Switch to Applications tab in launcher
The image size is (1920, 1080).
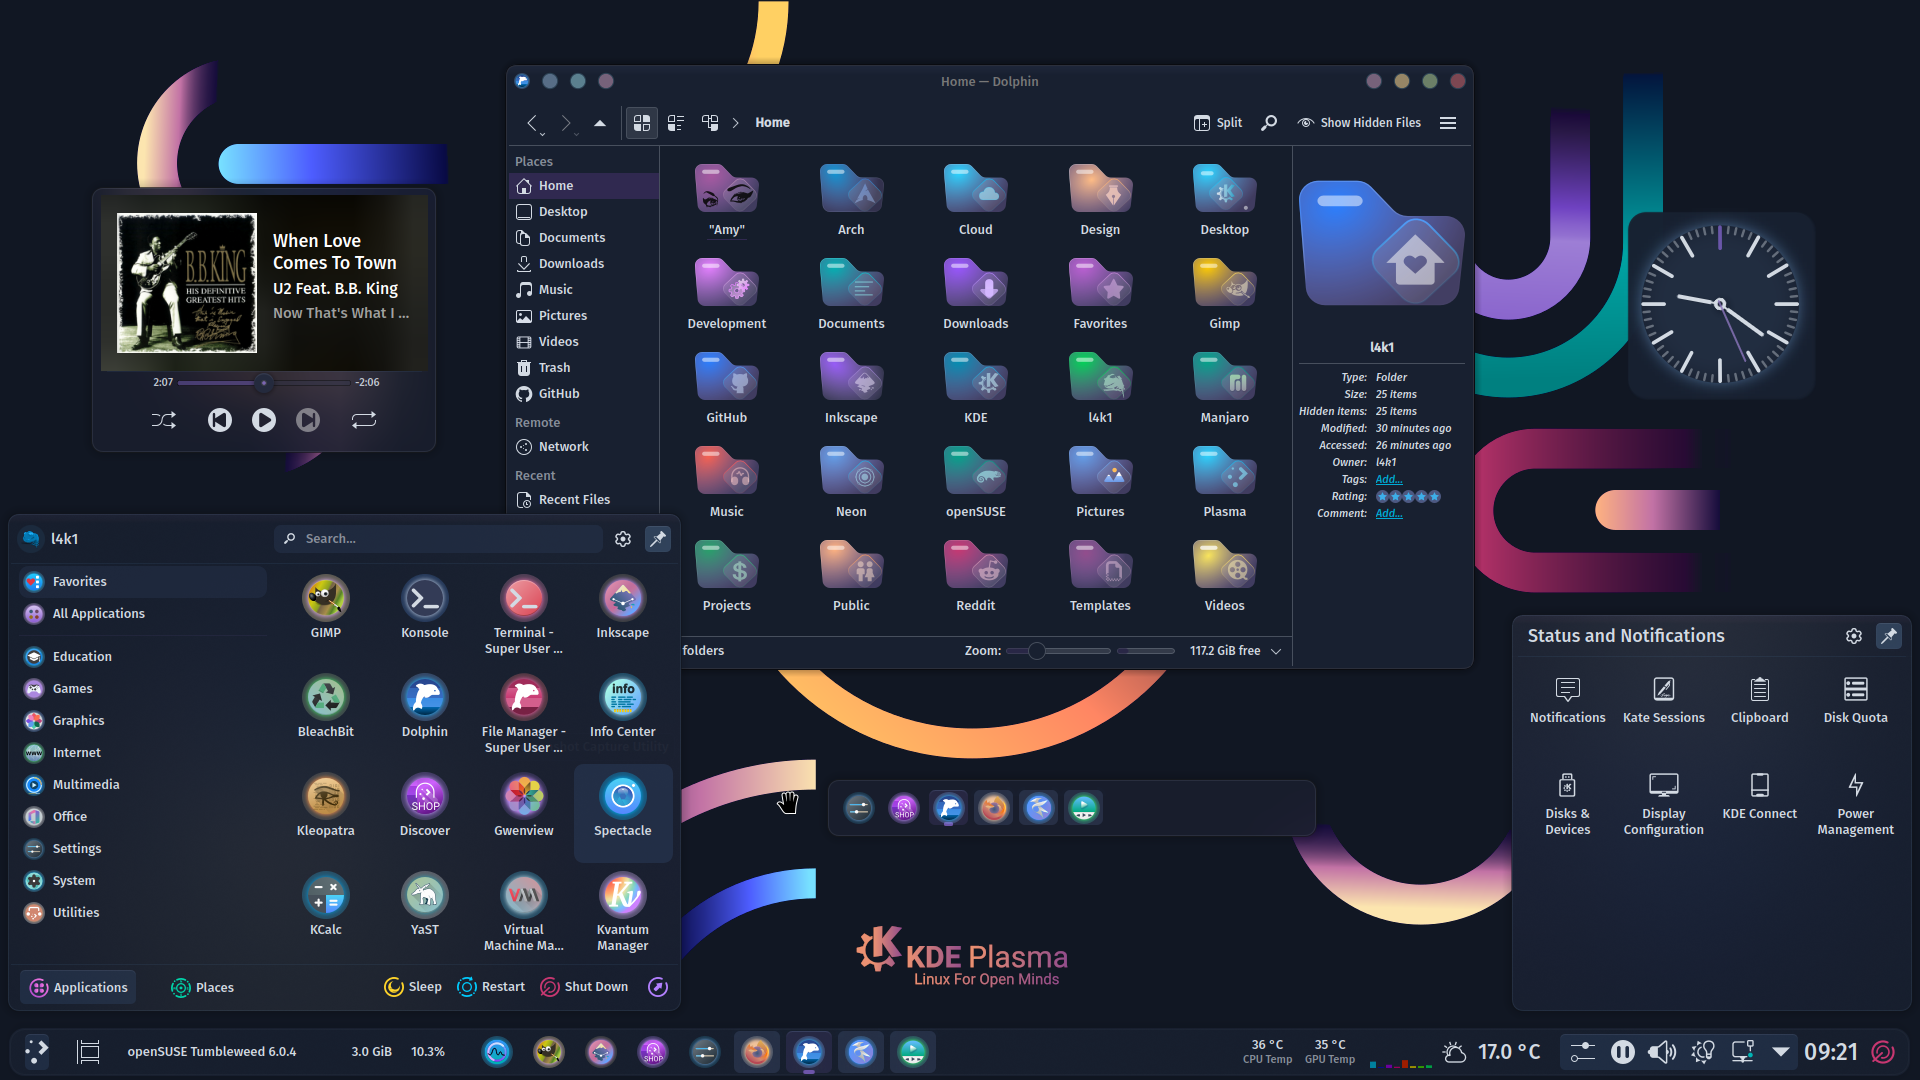point(78,987)
